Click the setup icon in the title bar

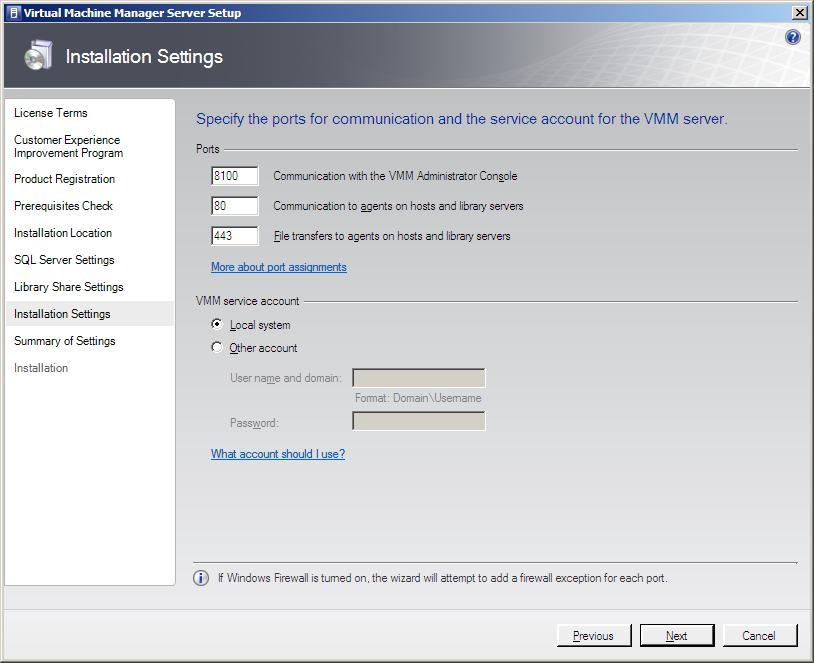click(13, 13)
